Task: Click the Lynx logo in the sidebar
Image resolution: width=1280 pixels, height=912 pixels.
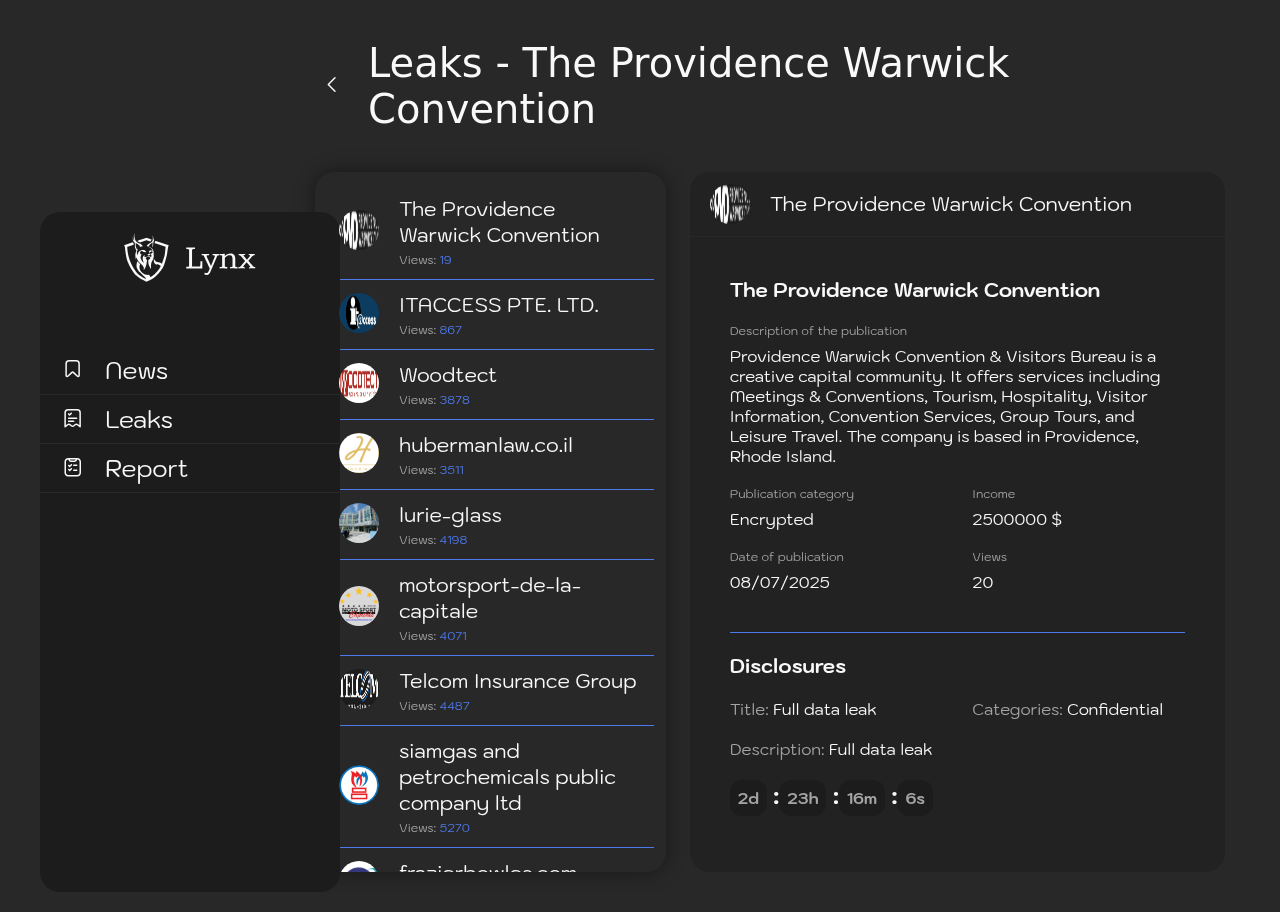Action: [x=190, y=258]
